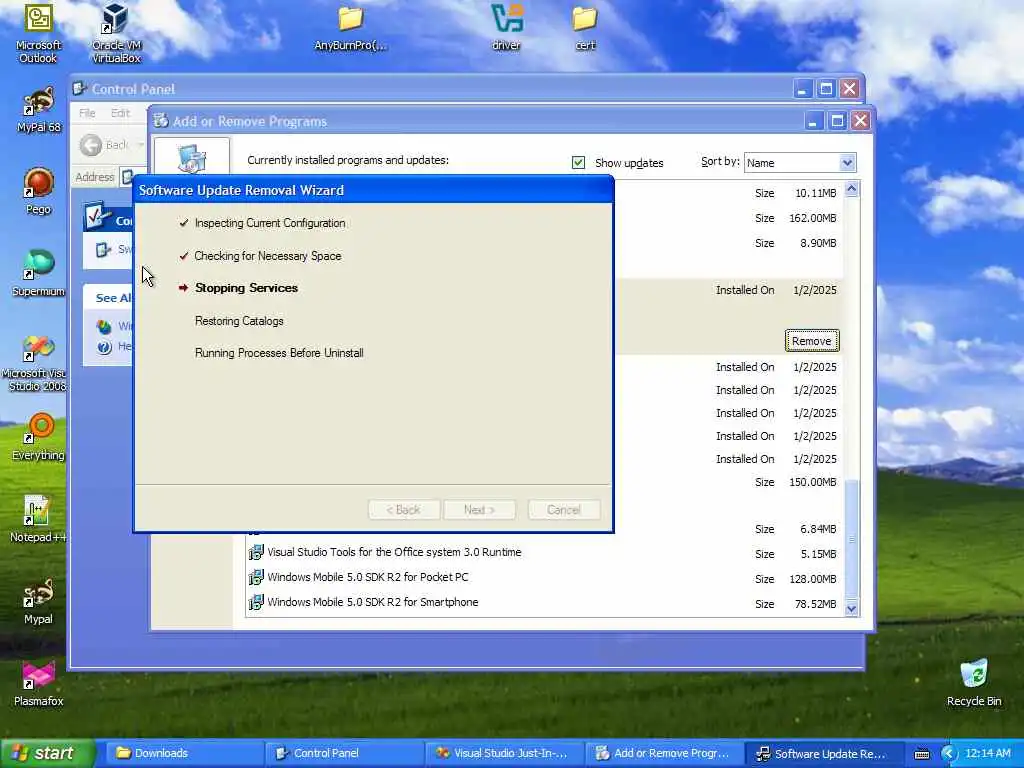
Task: Minimize the Control Panel window
Action: 803,89
